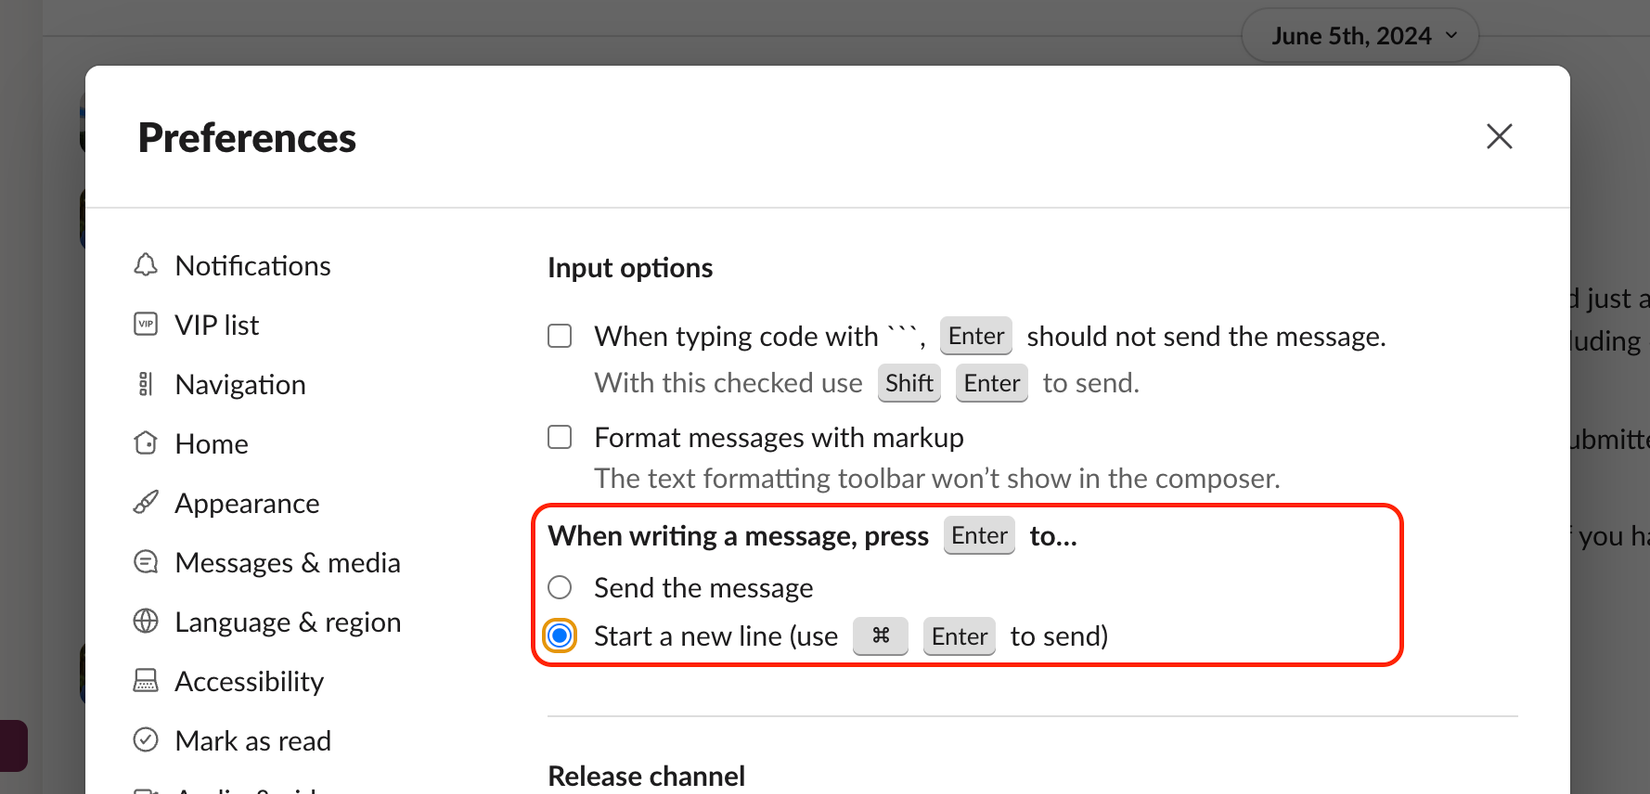Screen dimensions: 1650x794
Task: Click the Preferences dialog title
Action: 247,137
